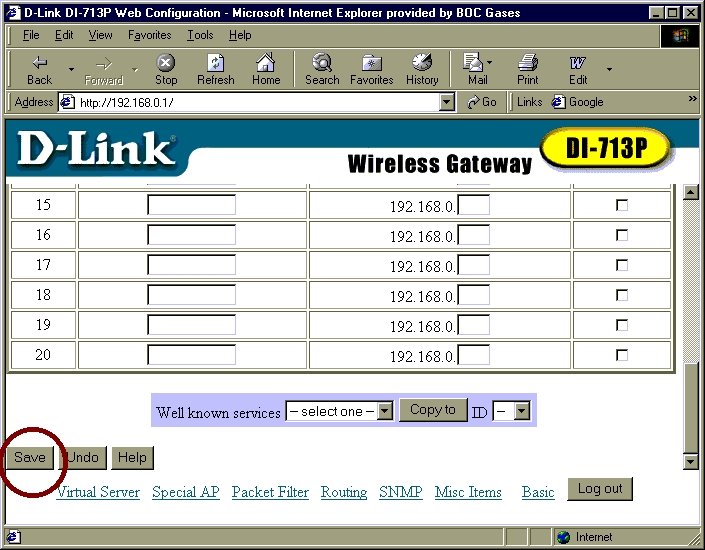This screenshot has width=705, height=550.
Task: Click the server IP field for row 18
Action: tap(473, 295)
